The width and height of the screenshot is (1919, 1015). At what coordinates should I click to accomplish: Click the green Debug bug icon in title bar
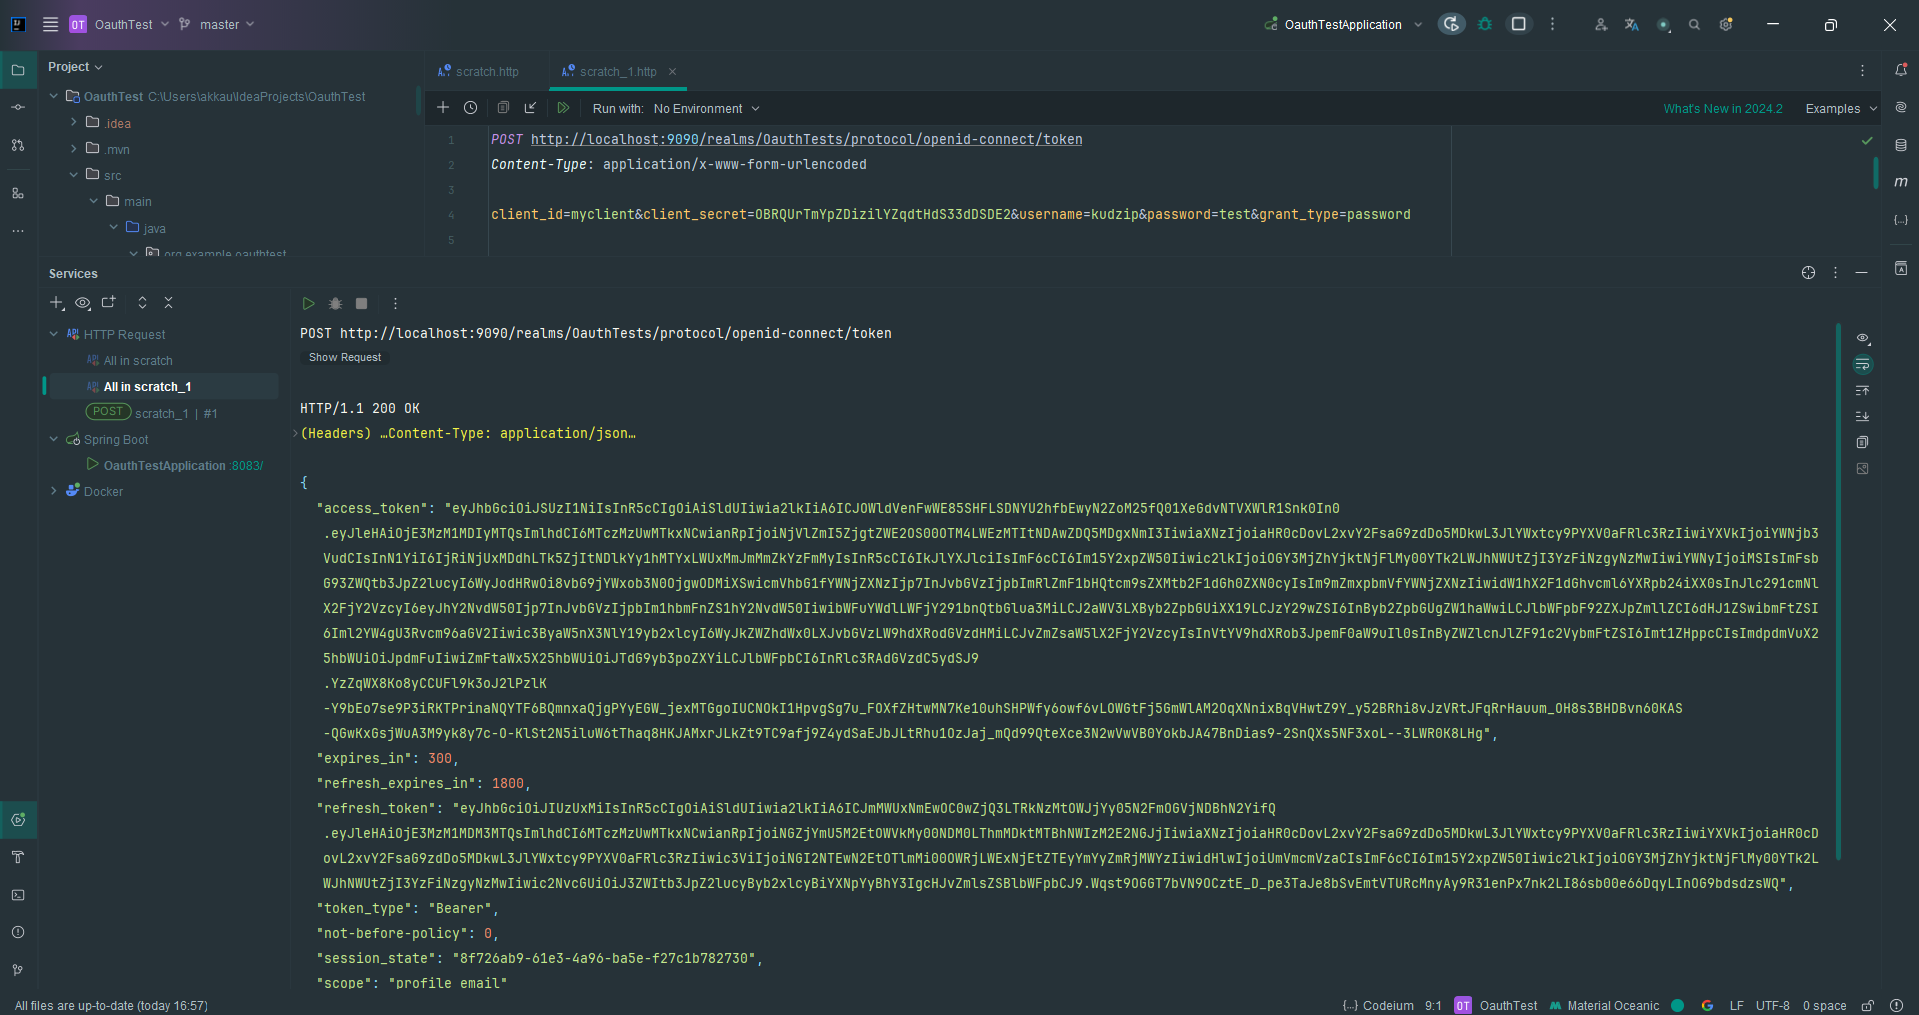coord(1485,24)
